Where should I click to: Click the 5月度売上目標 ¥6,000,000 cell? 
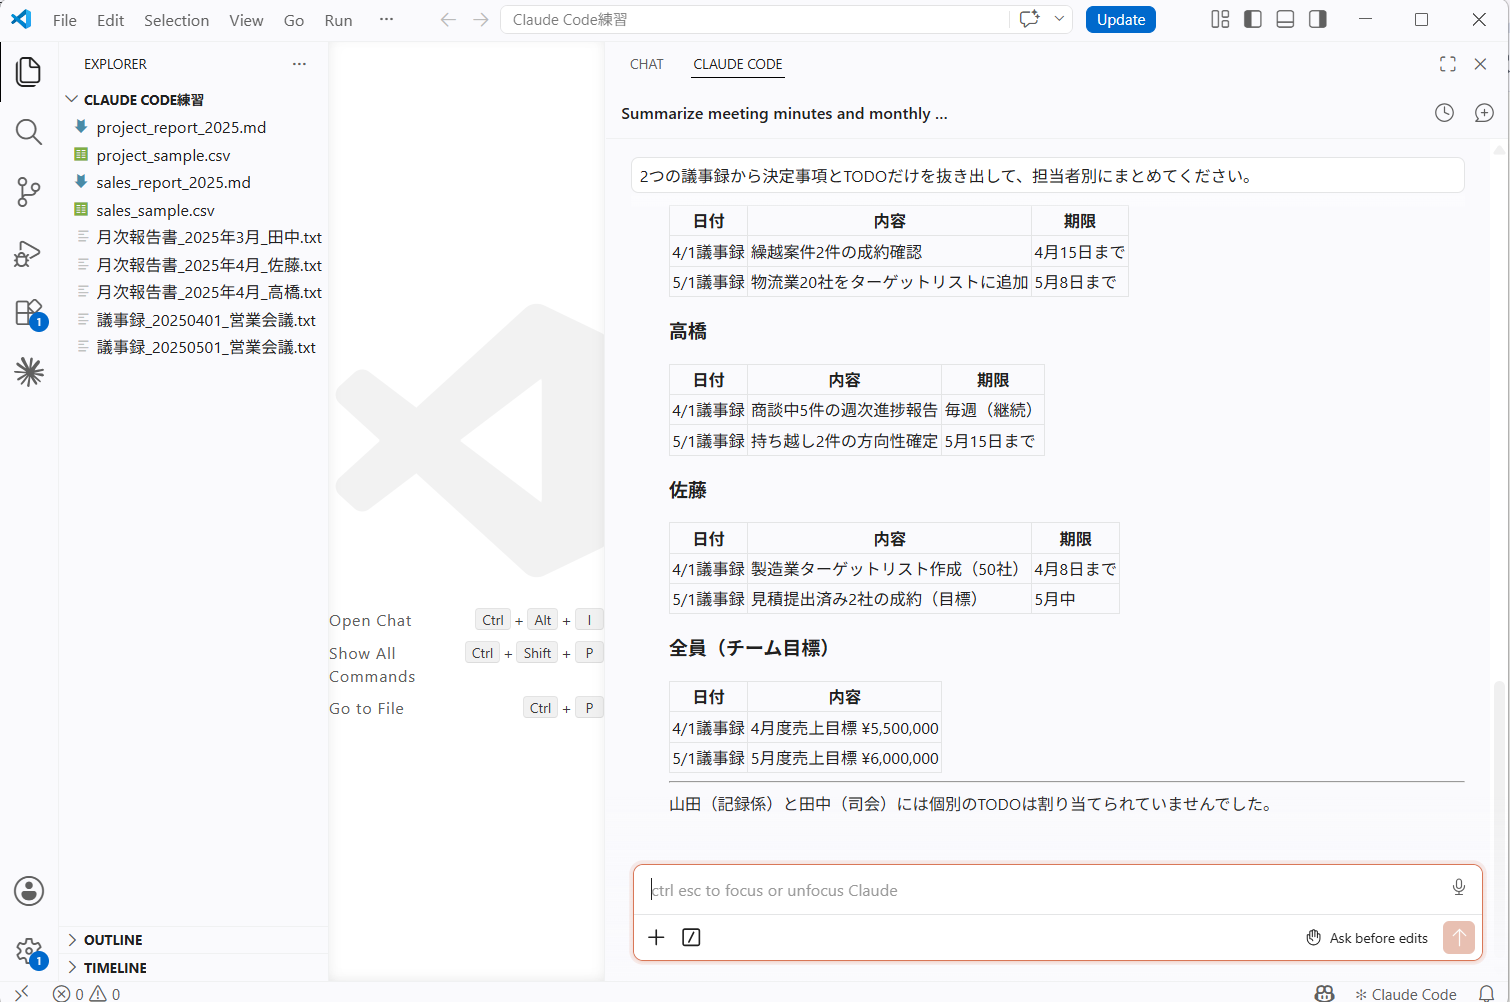coord(845,758)
